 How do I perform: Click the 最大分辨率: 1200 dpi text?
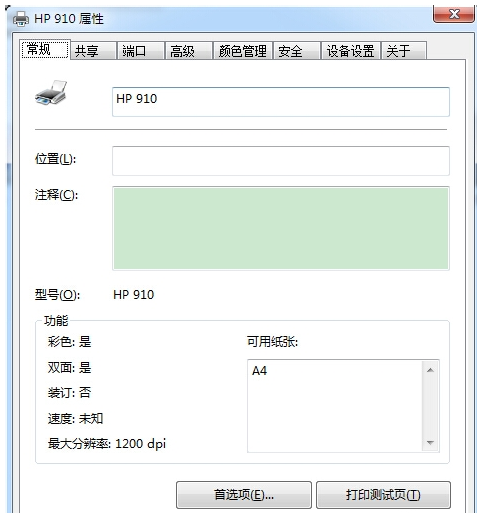click(x=107, y=444)
